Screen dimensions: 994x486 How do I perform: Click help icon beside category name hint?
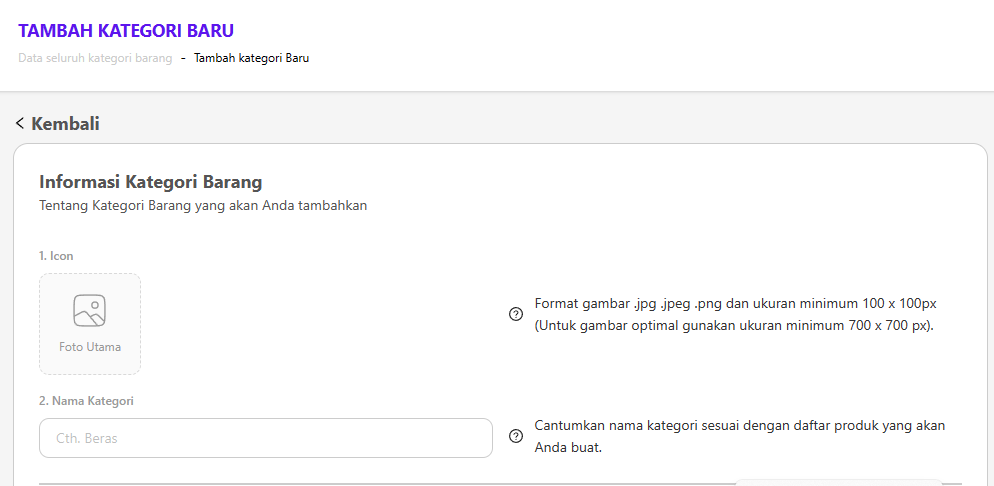(x=516, y=436)
